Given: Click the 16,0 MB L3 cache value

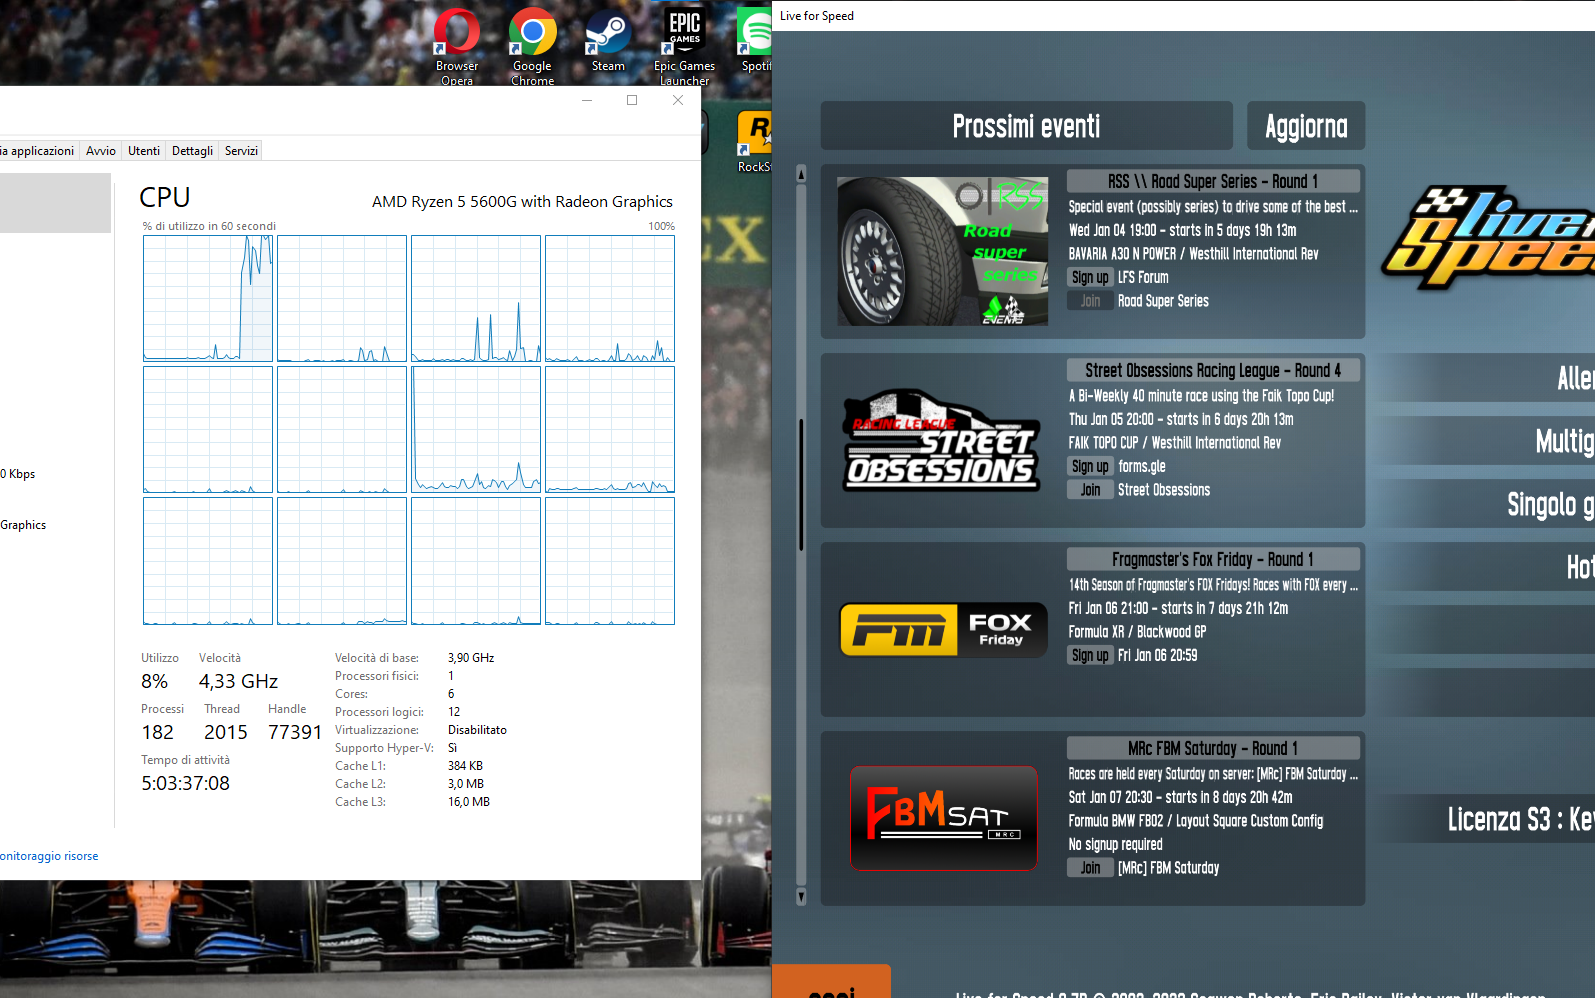Looking at the screenshot, I should tap(469, 802).
